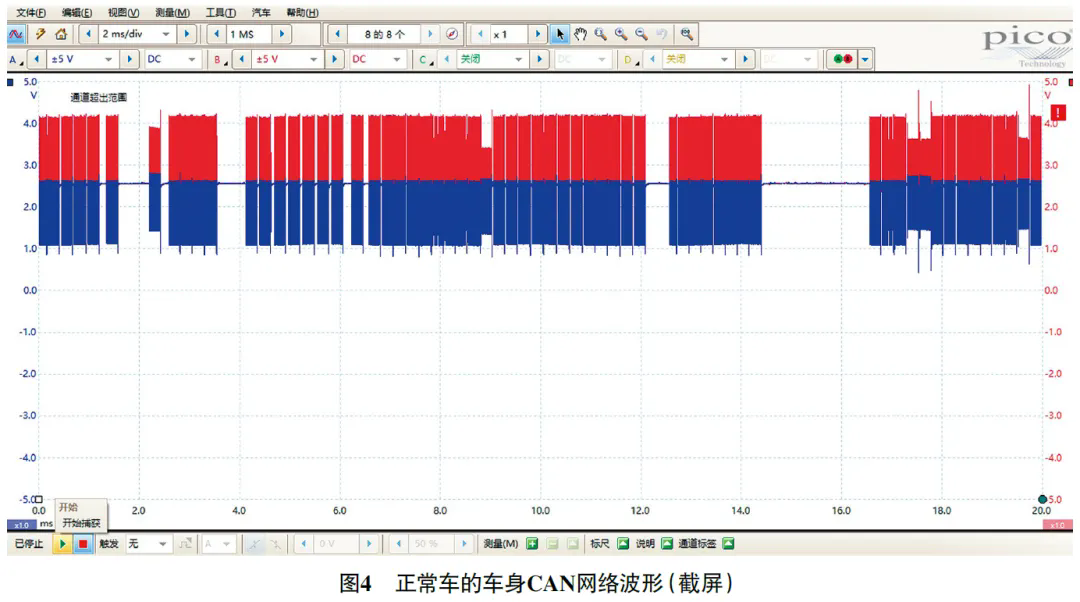
Task: Open the 文件(F) menu
Action: point(31,12)
